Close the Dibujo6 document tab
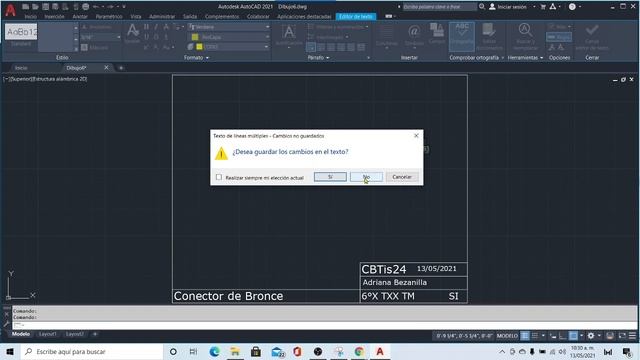 click(x=106, y=67)
